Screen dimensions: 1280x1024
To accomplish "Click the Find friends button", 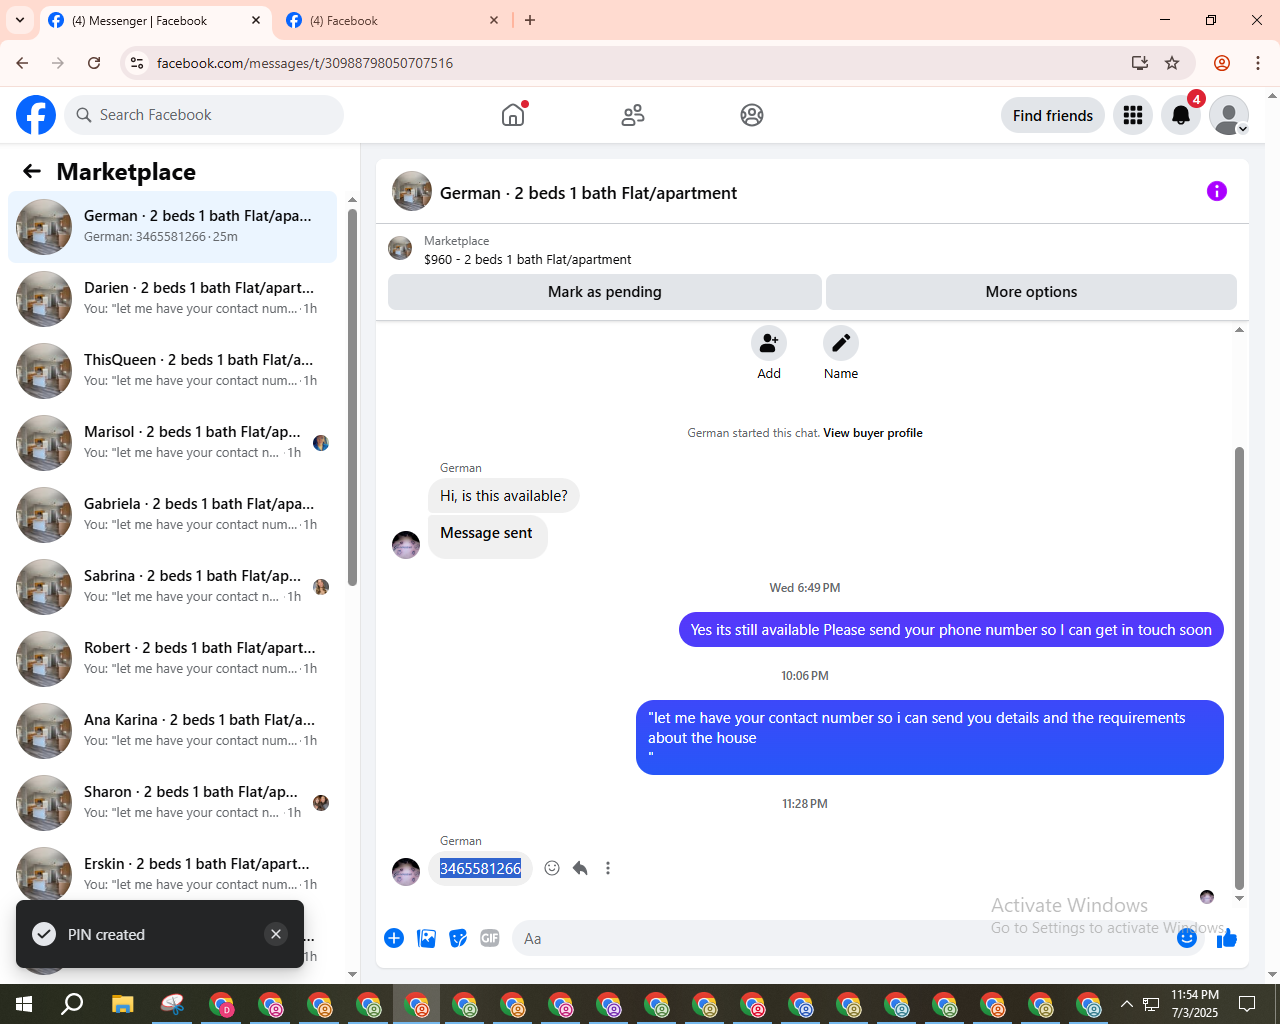I will 1053,115.
